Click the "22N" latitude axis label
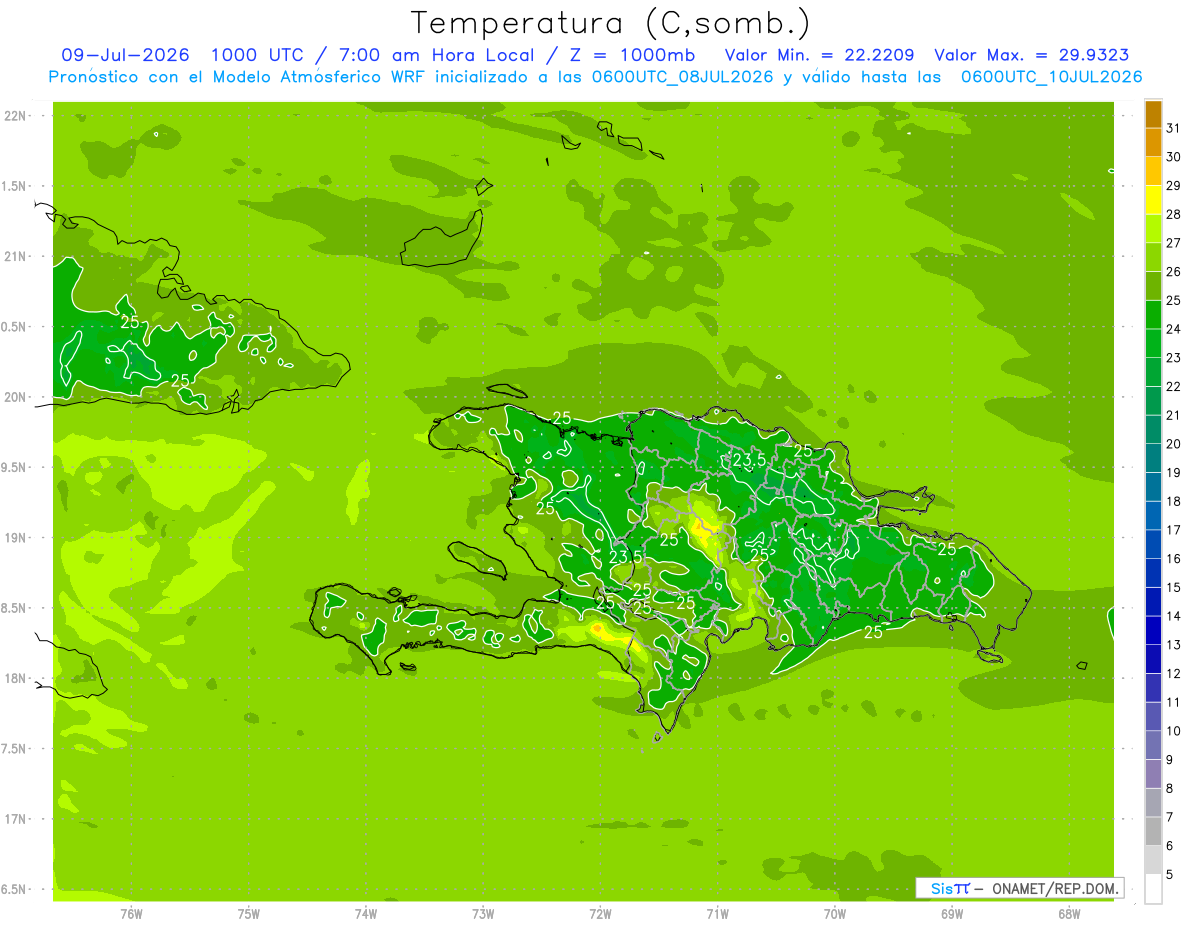 (14, 116)
